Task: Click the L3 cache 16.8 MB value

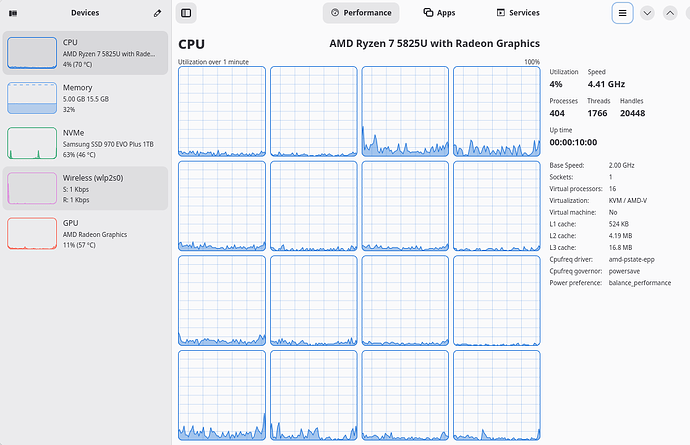Action: [620, 248]
